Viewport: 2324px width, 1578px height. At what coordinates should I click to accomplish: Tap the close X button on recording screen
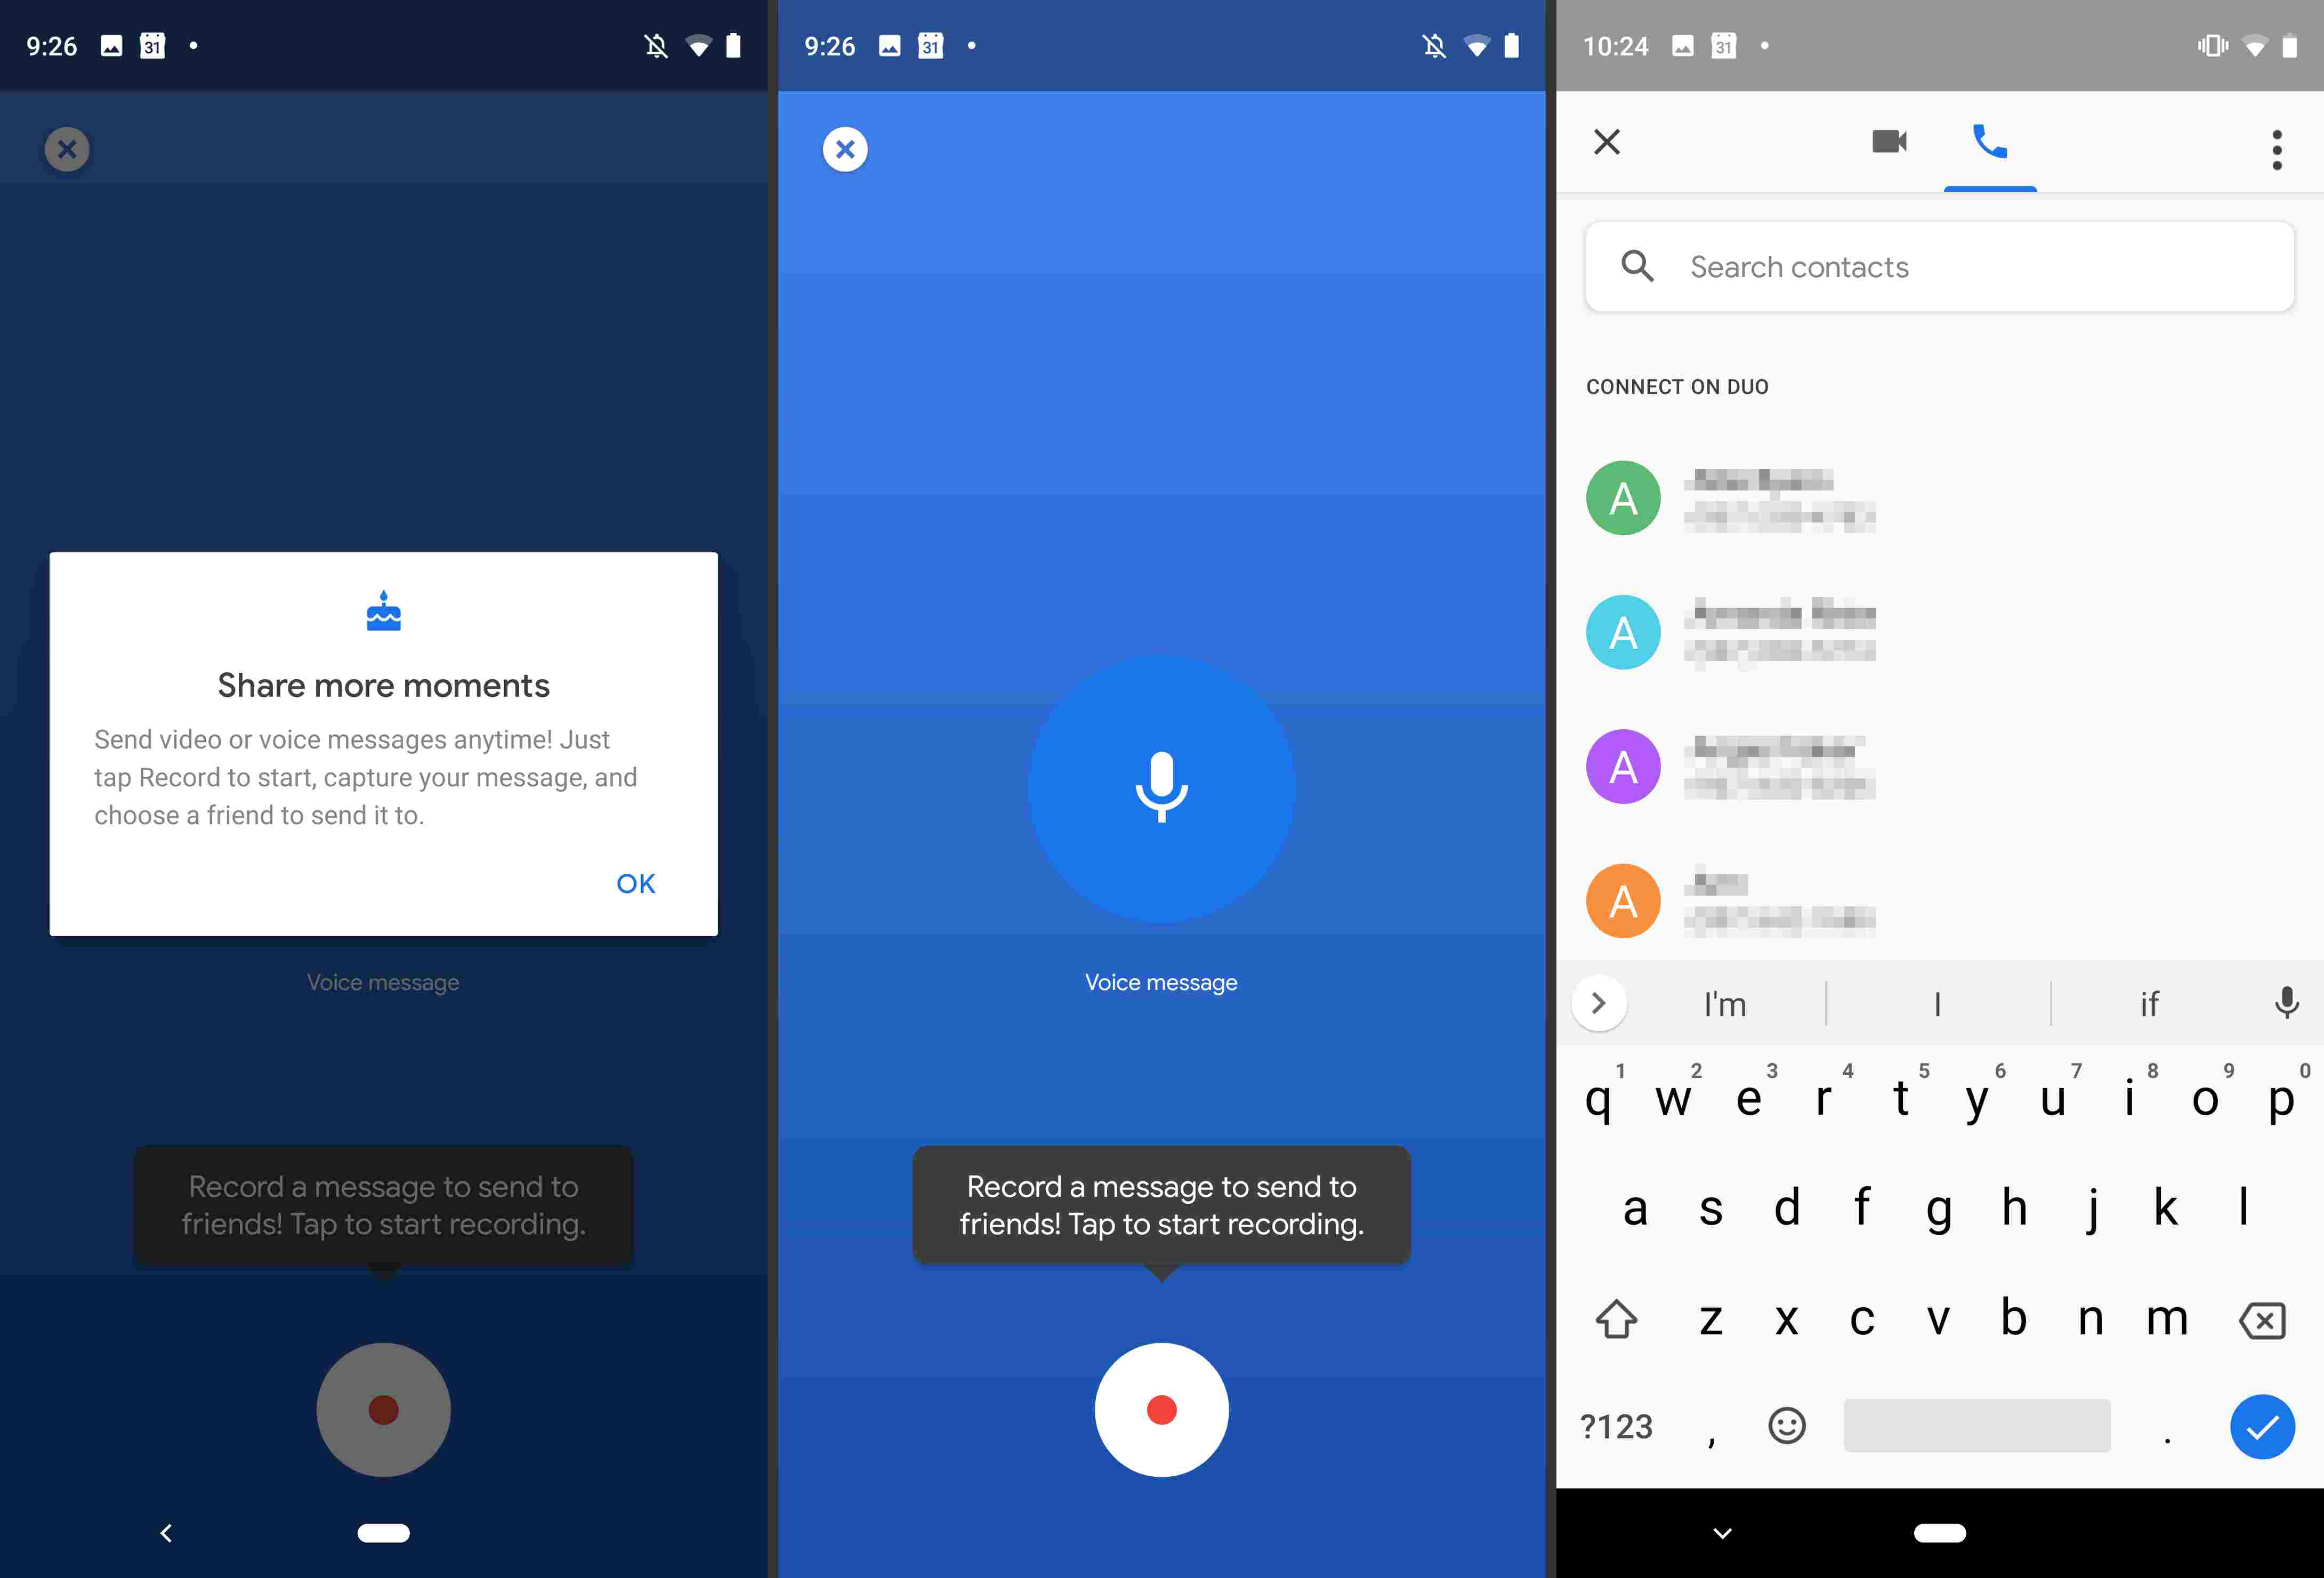[845, 148]
